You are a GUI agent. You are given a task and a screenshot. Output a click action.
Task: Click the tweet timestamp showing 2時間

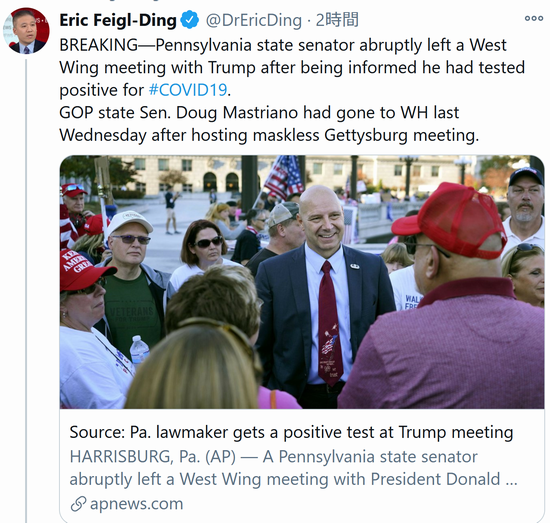tap(337, 20)
